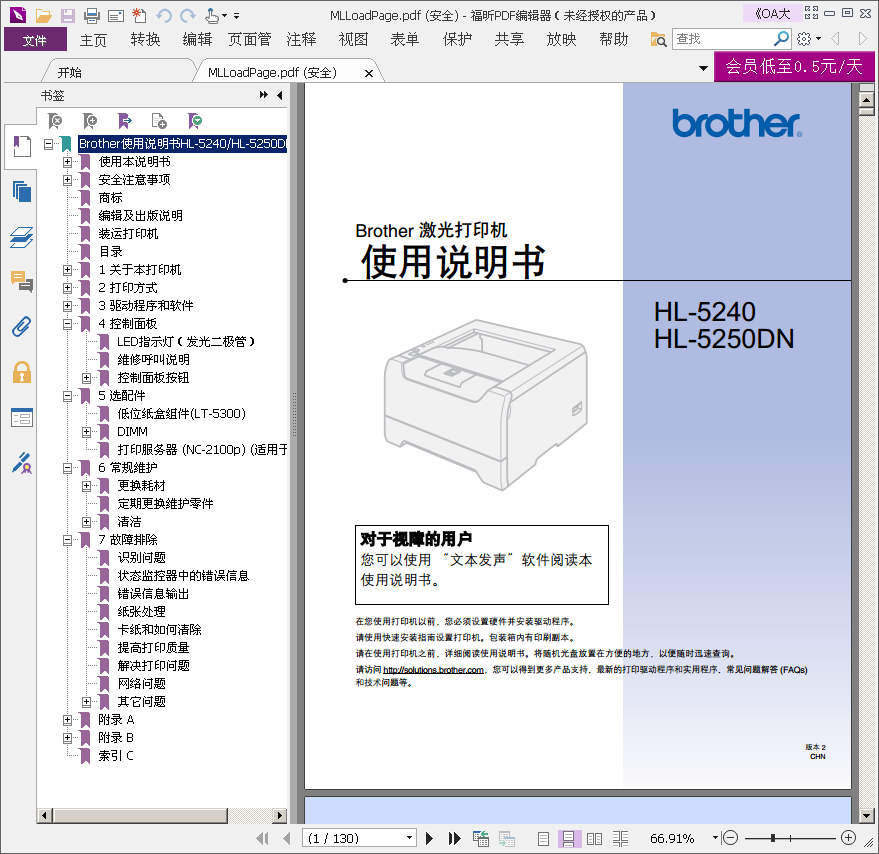This screenshot has height=854, width=879.
Task: Expand the 1 关于本打印机 bookmark
Action: [x=67, y=270]
